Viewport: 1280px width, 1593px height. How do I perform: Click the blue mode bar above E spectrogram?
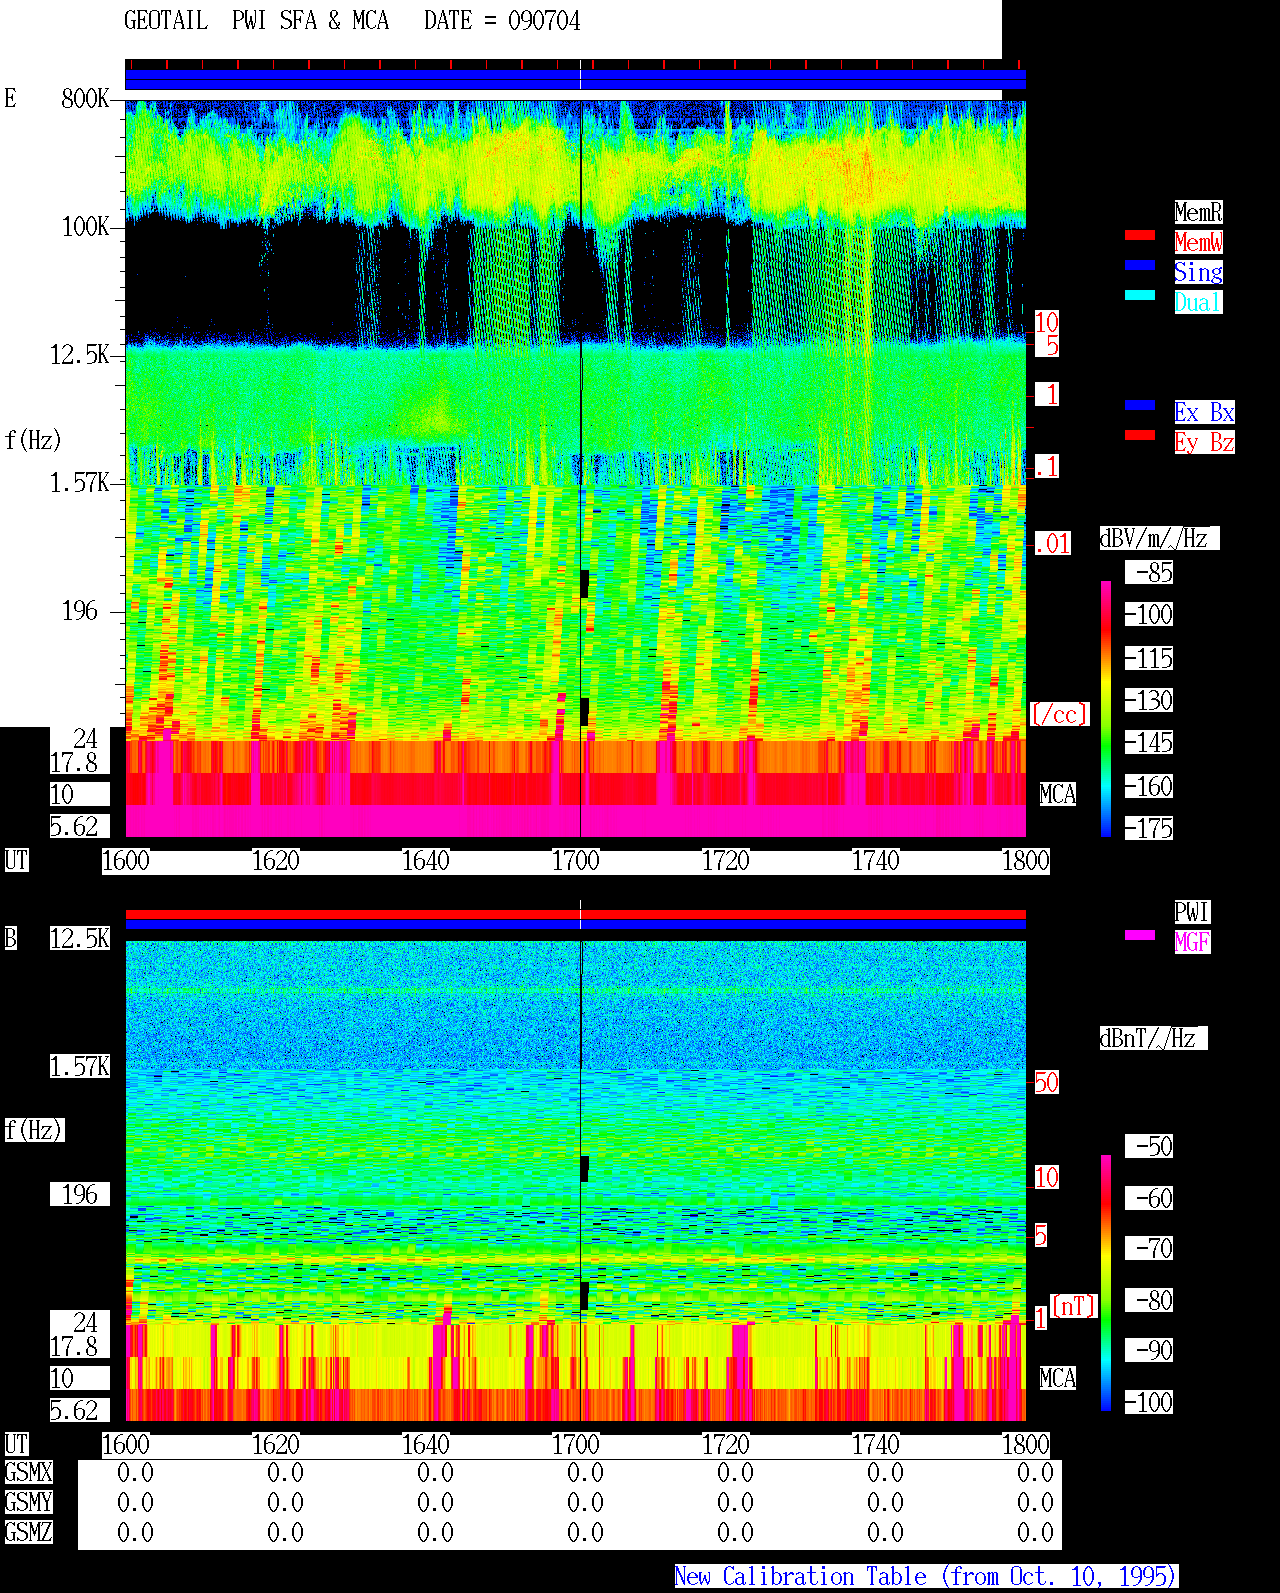pyautogui.click(x=575, y=79)
